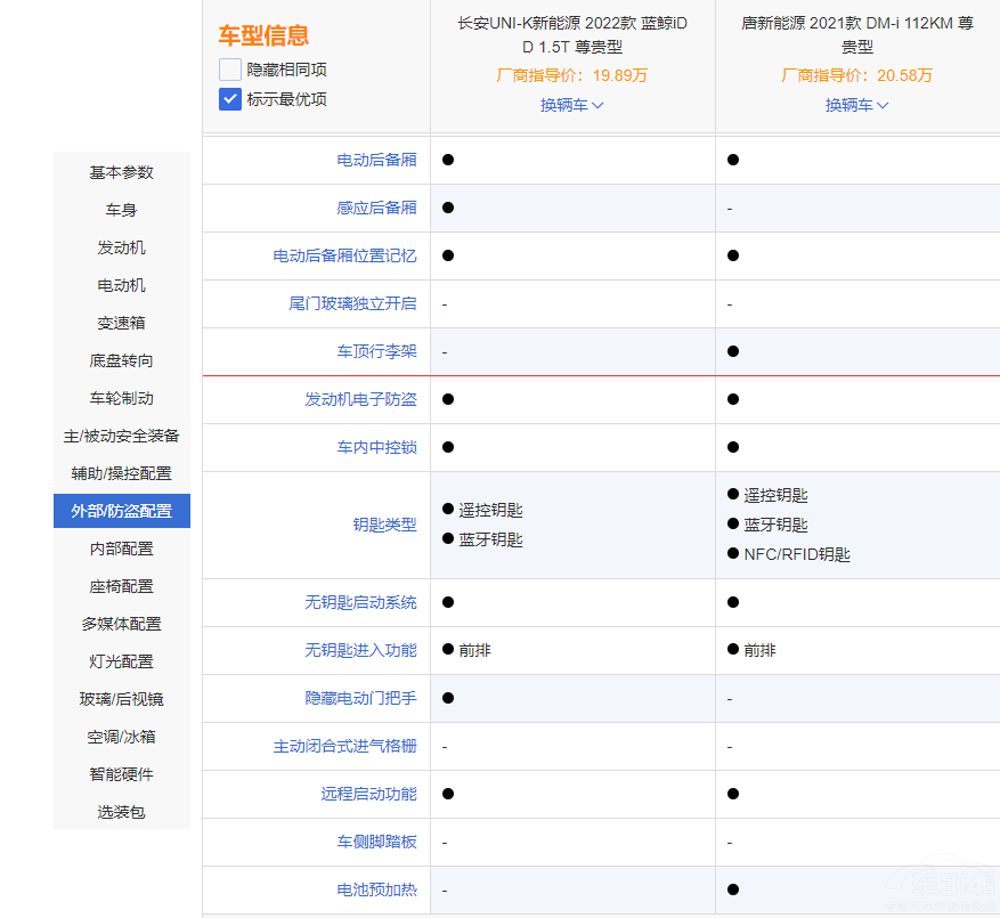This screenshot has height=918, width=1000.
Task: Open the 多媒体配置 section
Action: click(121, 623)
